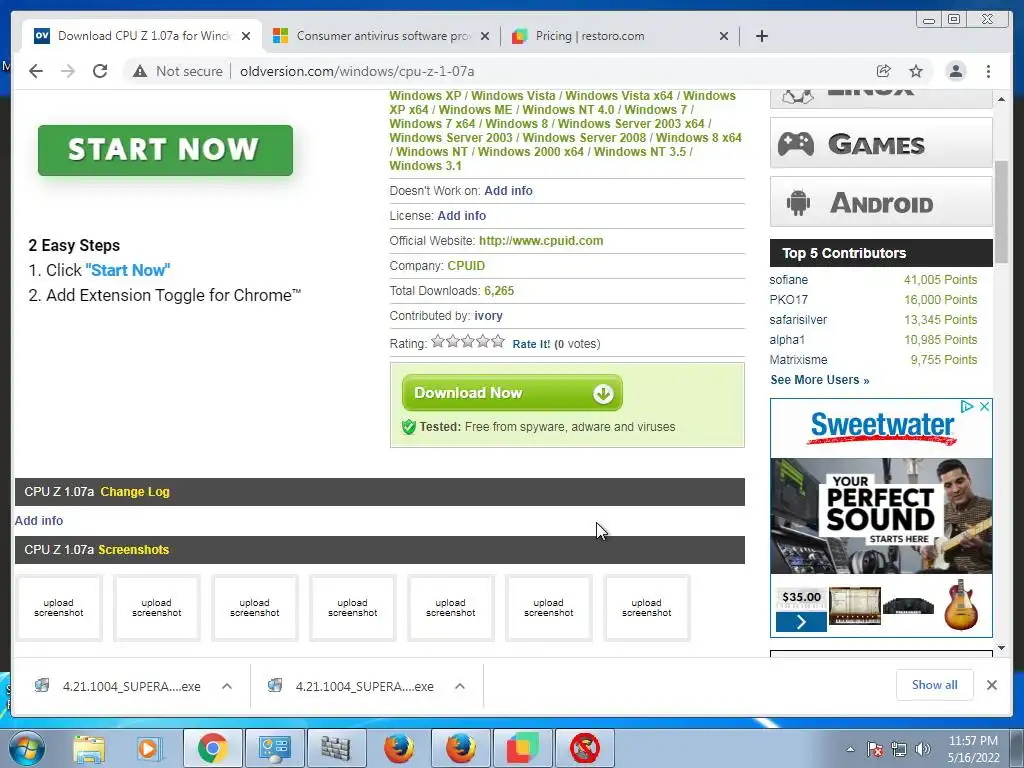Click the last upload screenshot placeholder
1024x768 pixels.
click(647, 608)
